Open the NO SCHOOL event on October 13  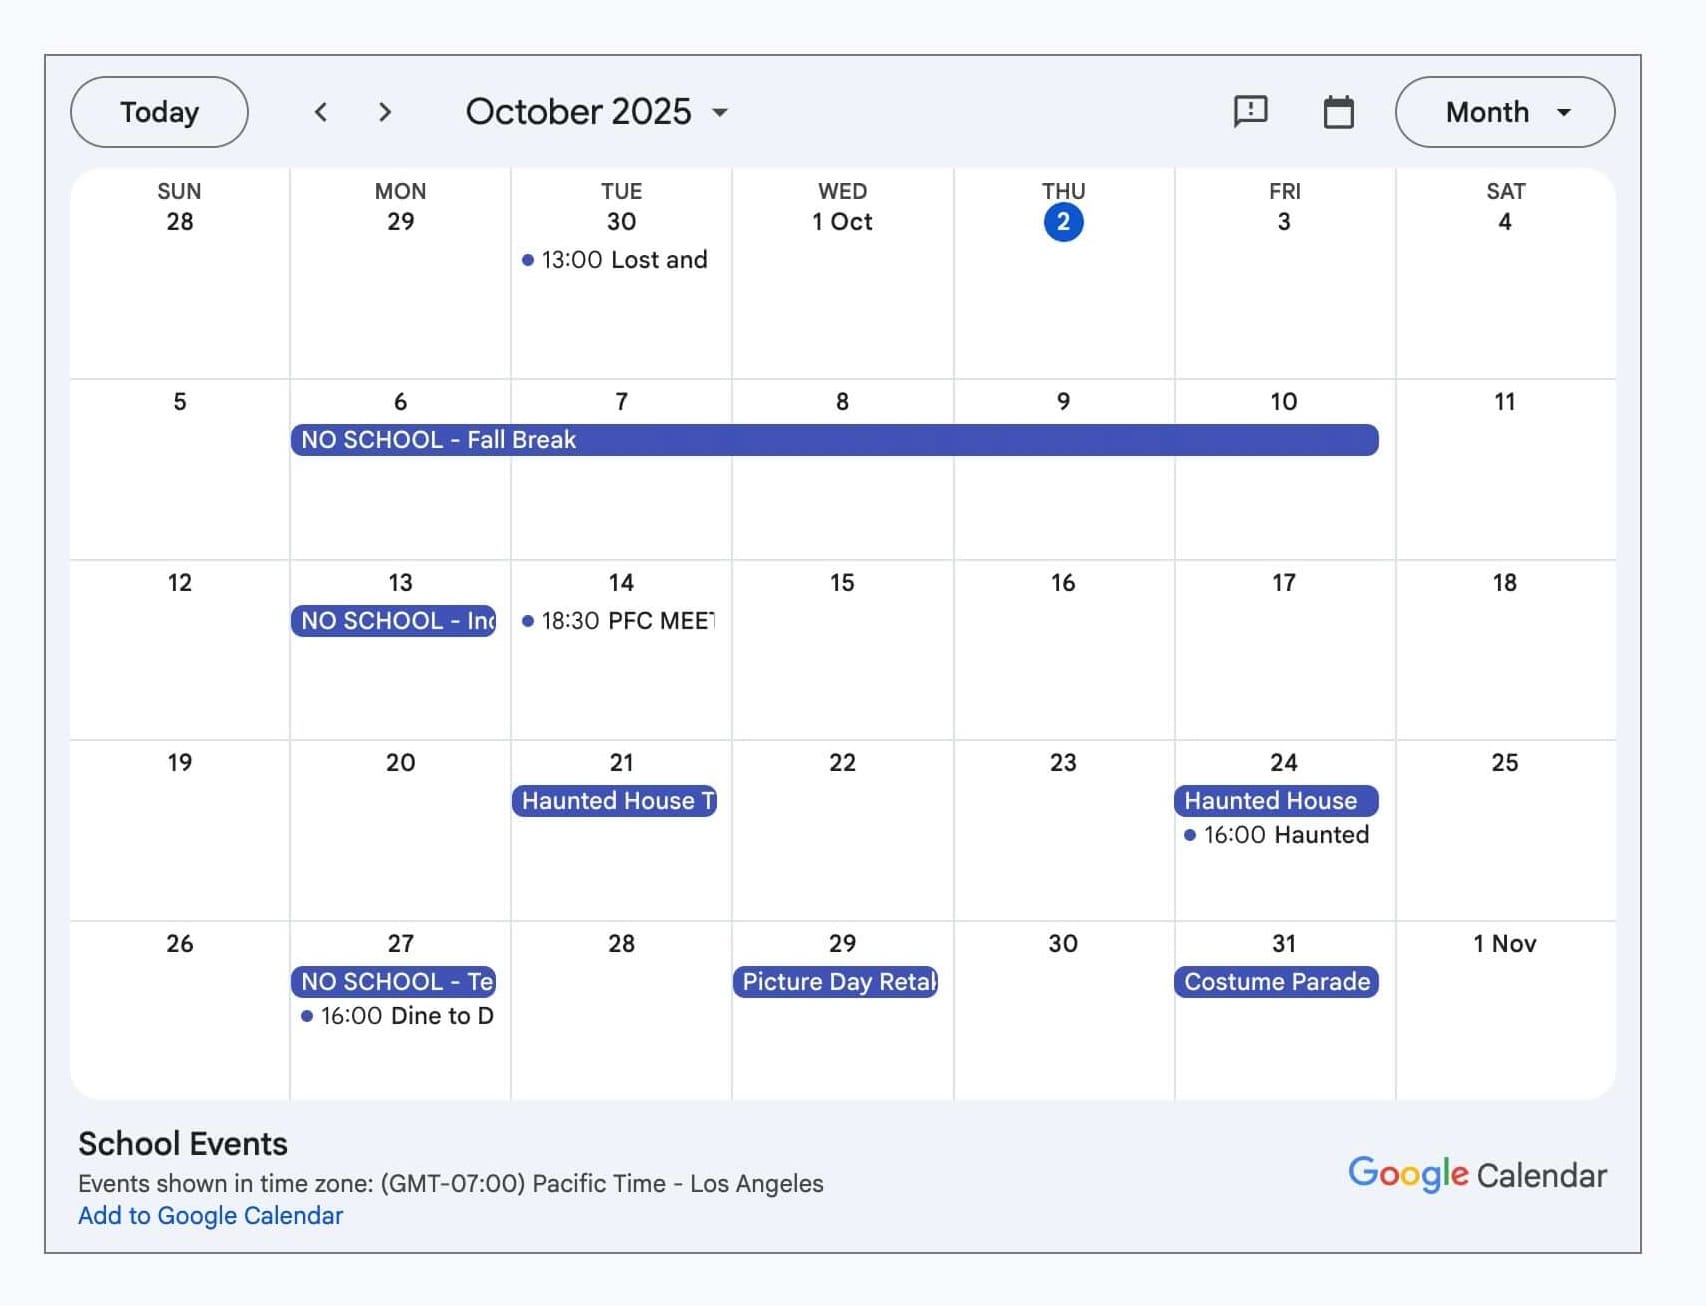(394, 621)
